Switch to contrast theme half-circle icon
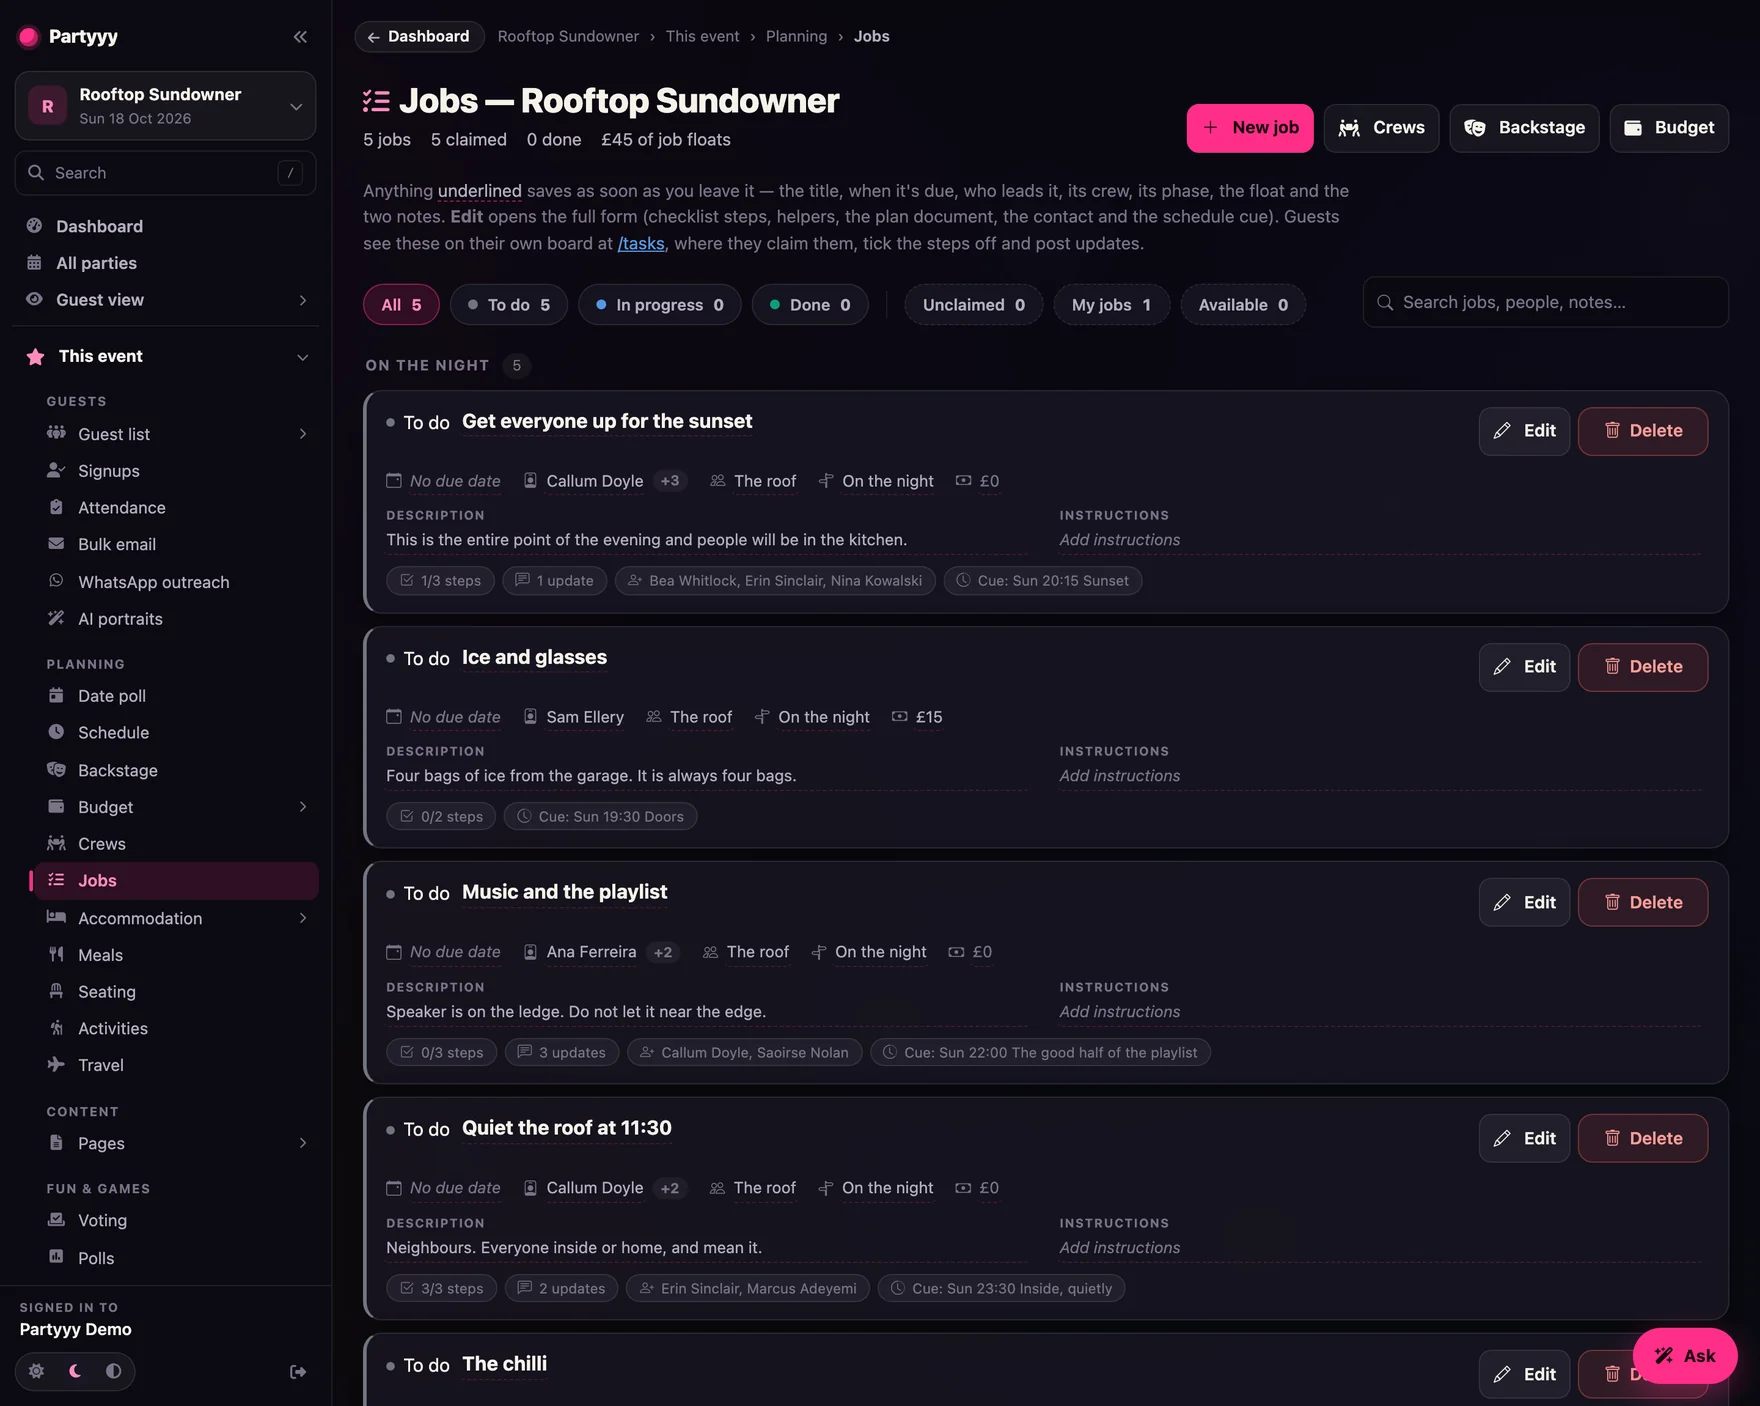1760x1406 pixels. [113, 1371]
